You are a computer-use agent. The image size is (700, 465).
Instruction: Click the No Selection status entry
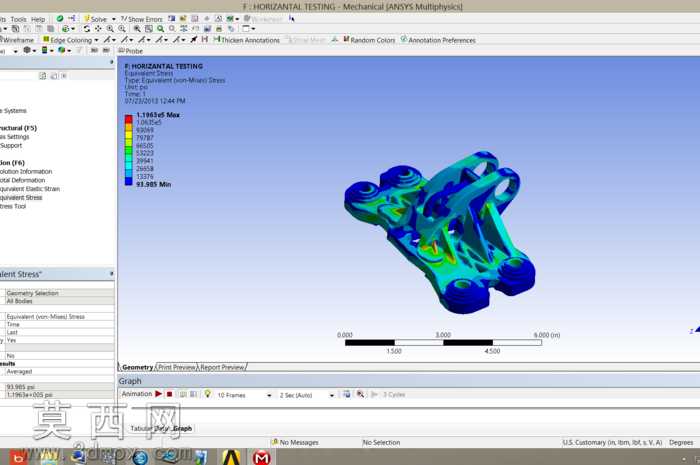pyautogui.click(x=381, y=442)
